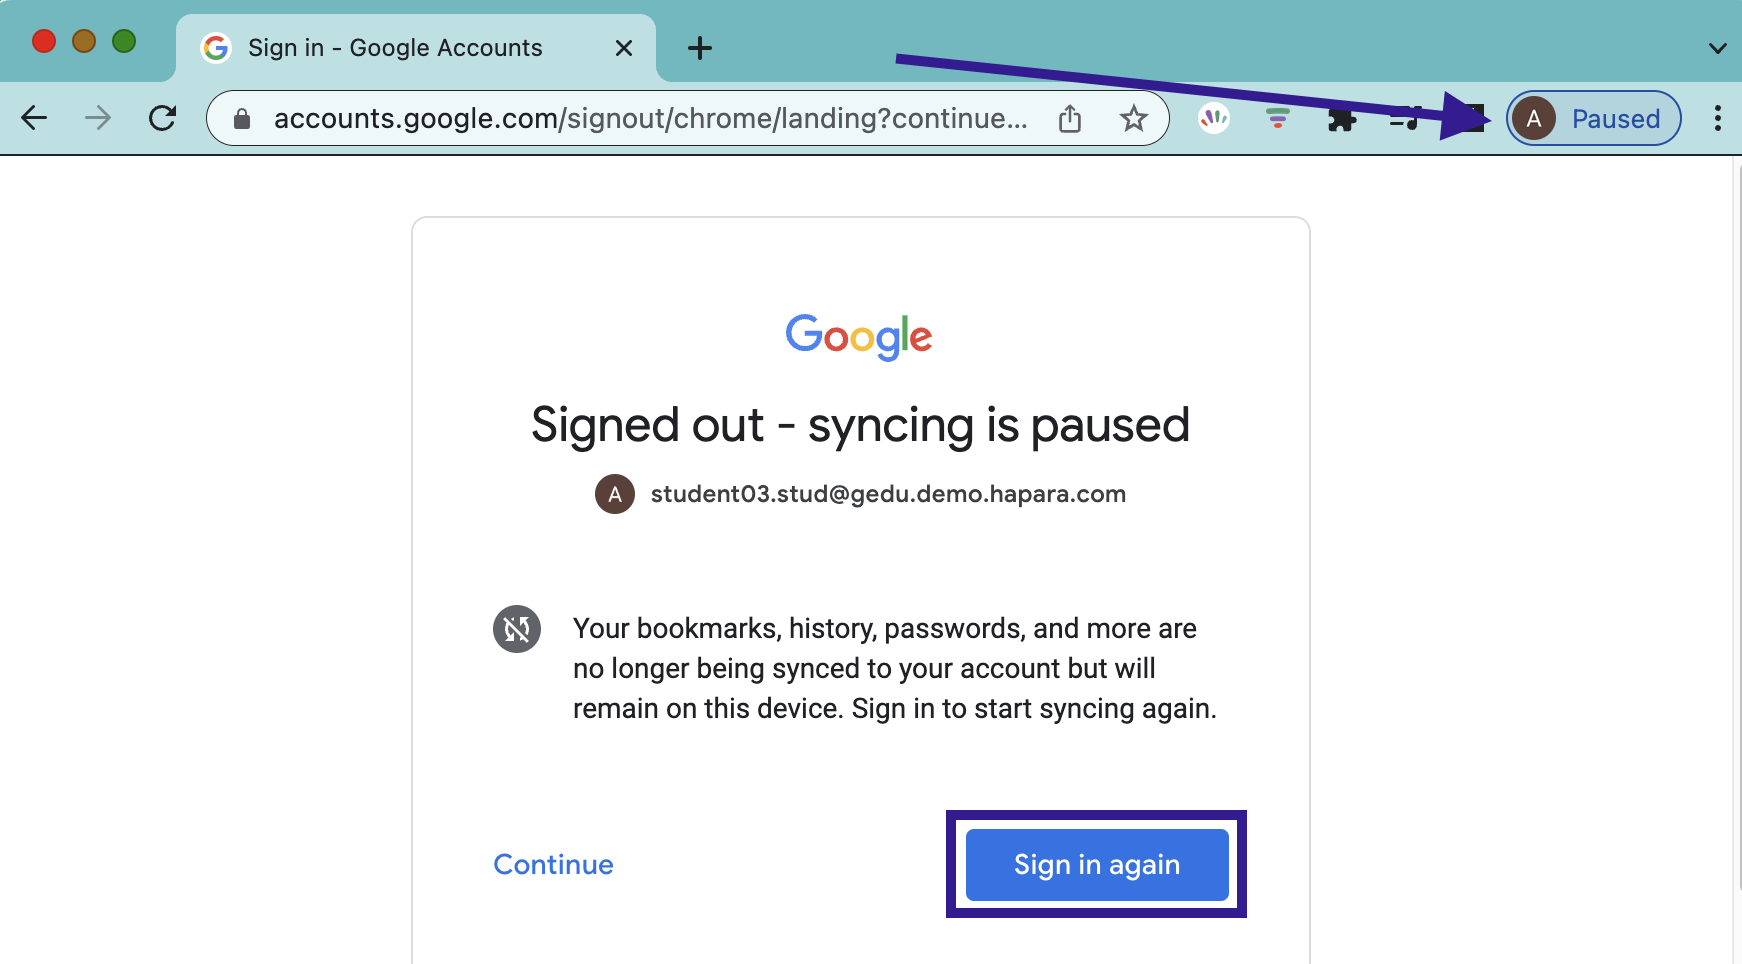Bookmark this page with the star icon
Viewport: 1742px width, 964px height.
(x=1133, y=119)
